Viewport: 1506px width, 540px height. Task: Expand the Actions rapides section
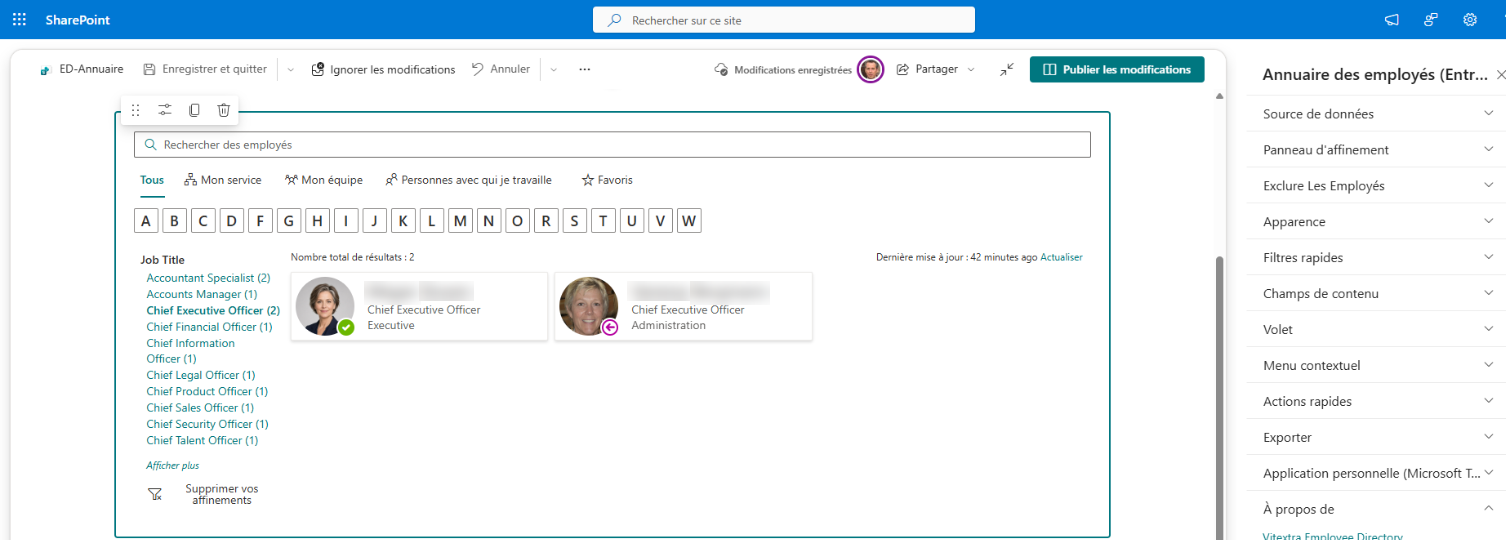click(x=1377, y=402)
